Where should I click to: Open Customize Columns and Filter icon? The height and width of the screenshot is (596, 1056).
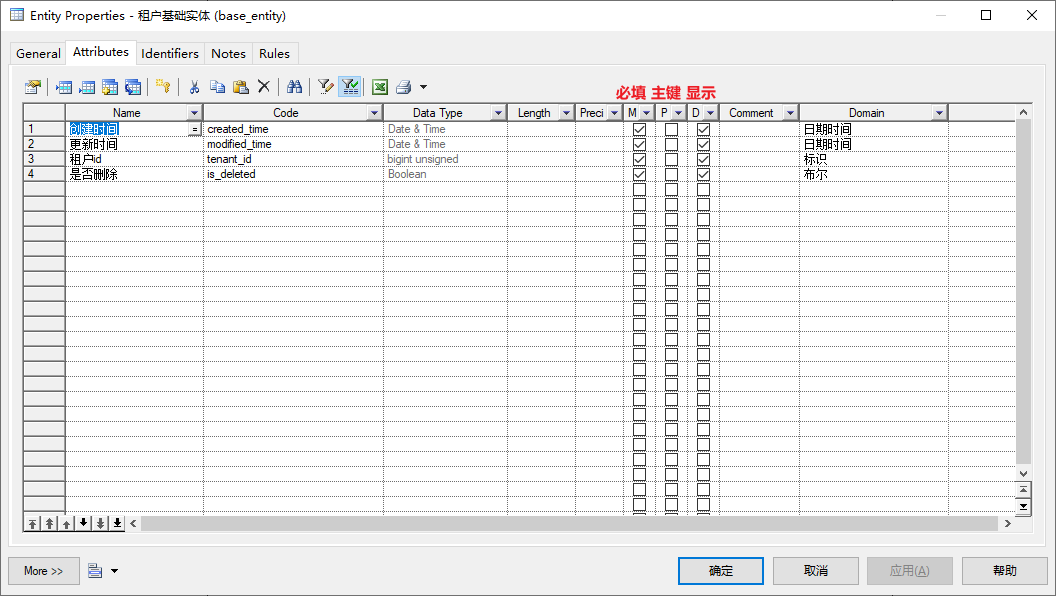click(325, 87)
